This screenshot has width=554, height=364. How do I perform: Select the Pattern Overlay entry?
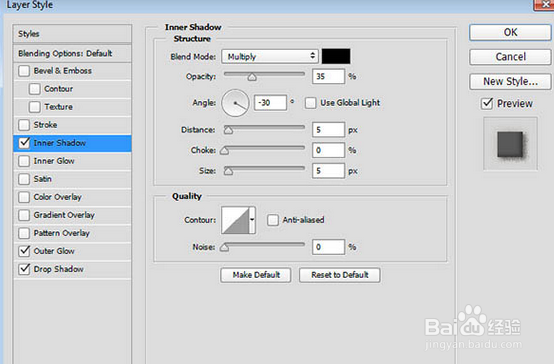[x=62, y=233]
